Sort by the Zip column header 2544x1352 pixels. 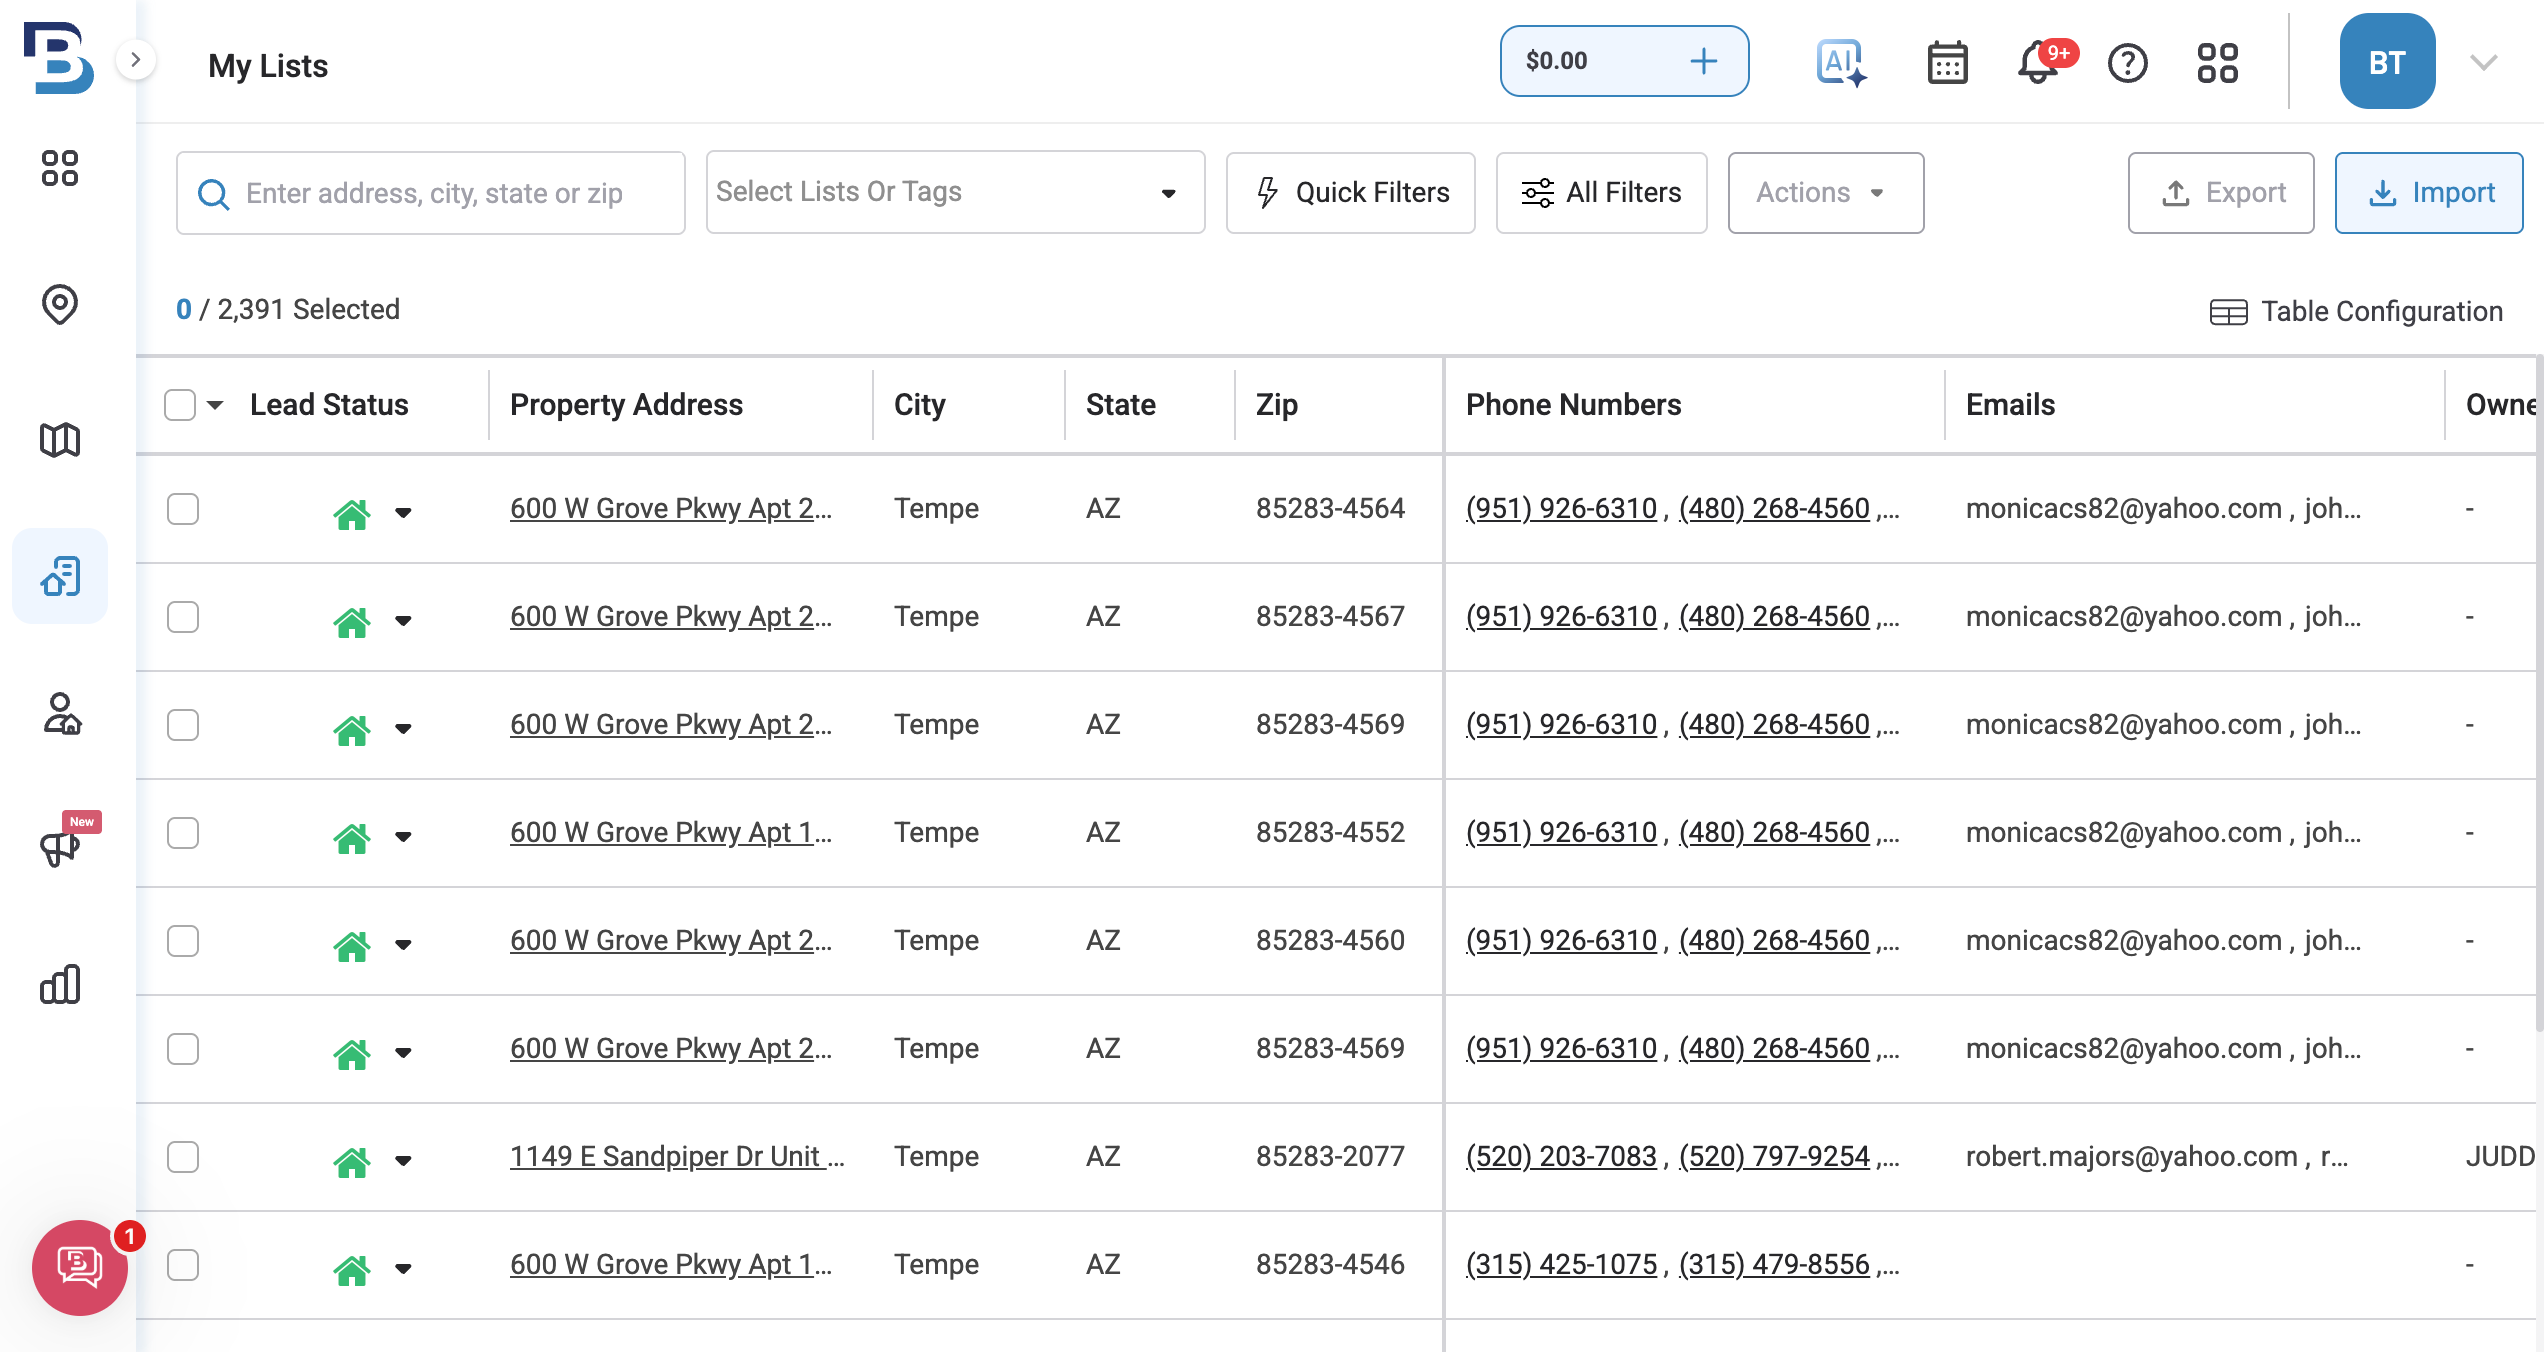(x=1276, y=405)
